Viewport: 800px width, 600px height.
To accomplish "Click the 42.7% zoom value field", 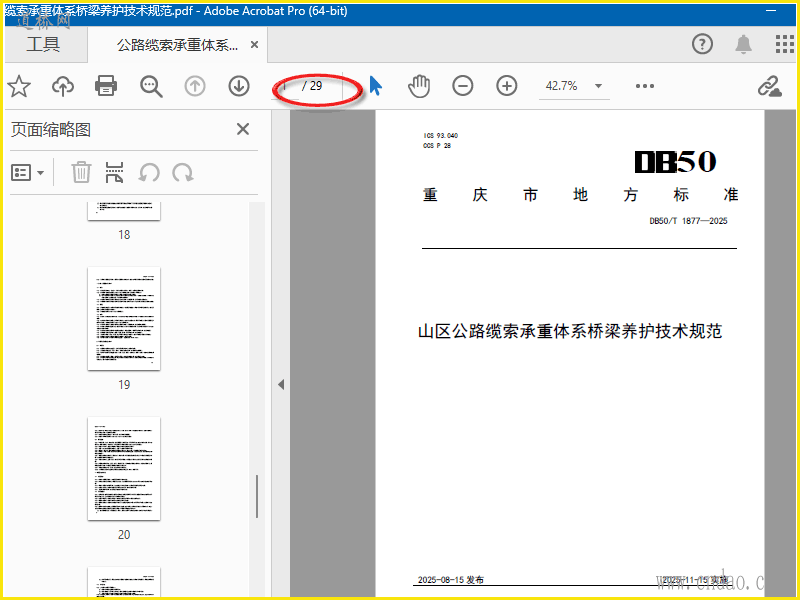I will [561, 86].
